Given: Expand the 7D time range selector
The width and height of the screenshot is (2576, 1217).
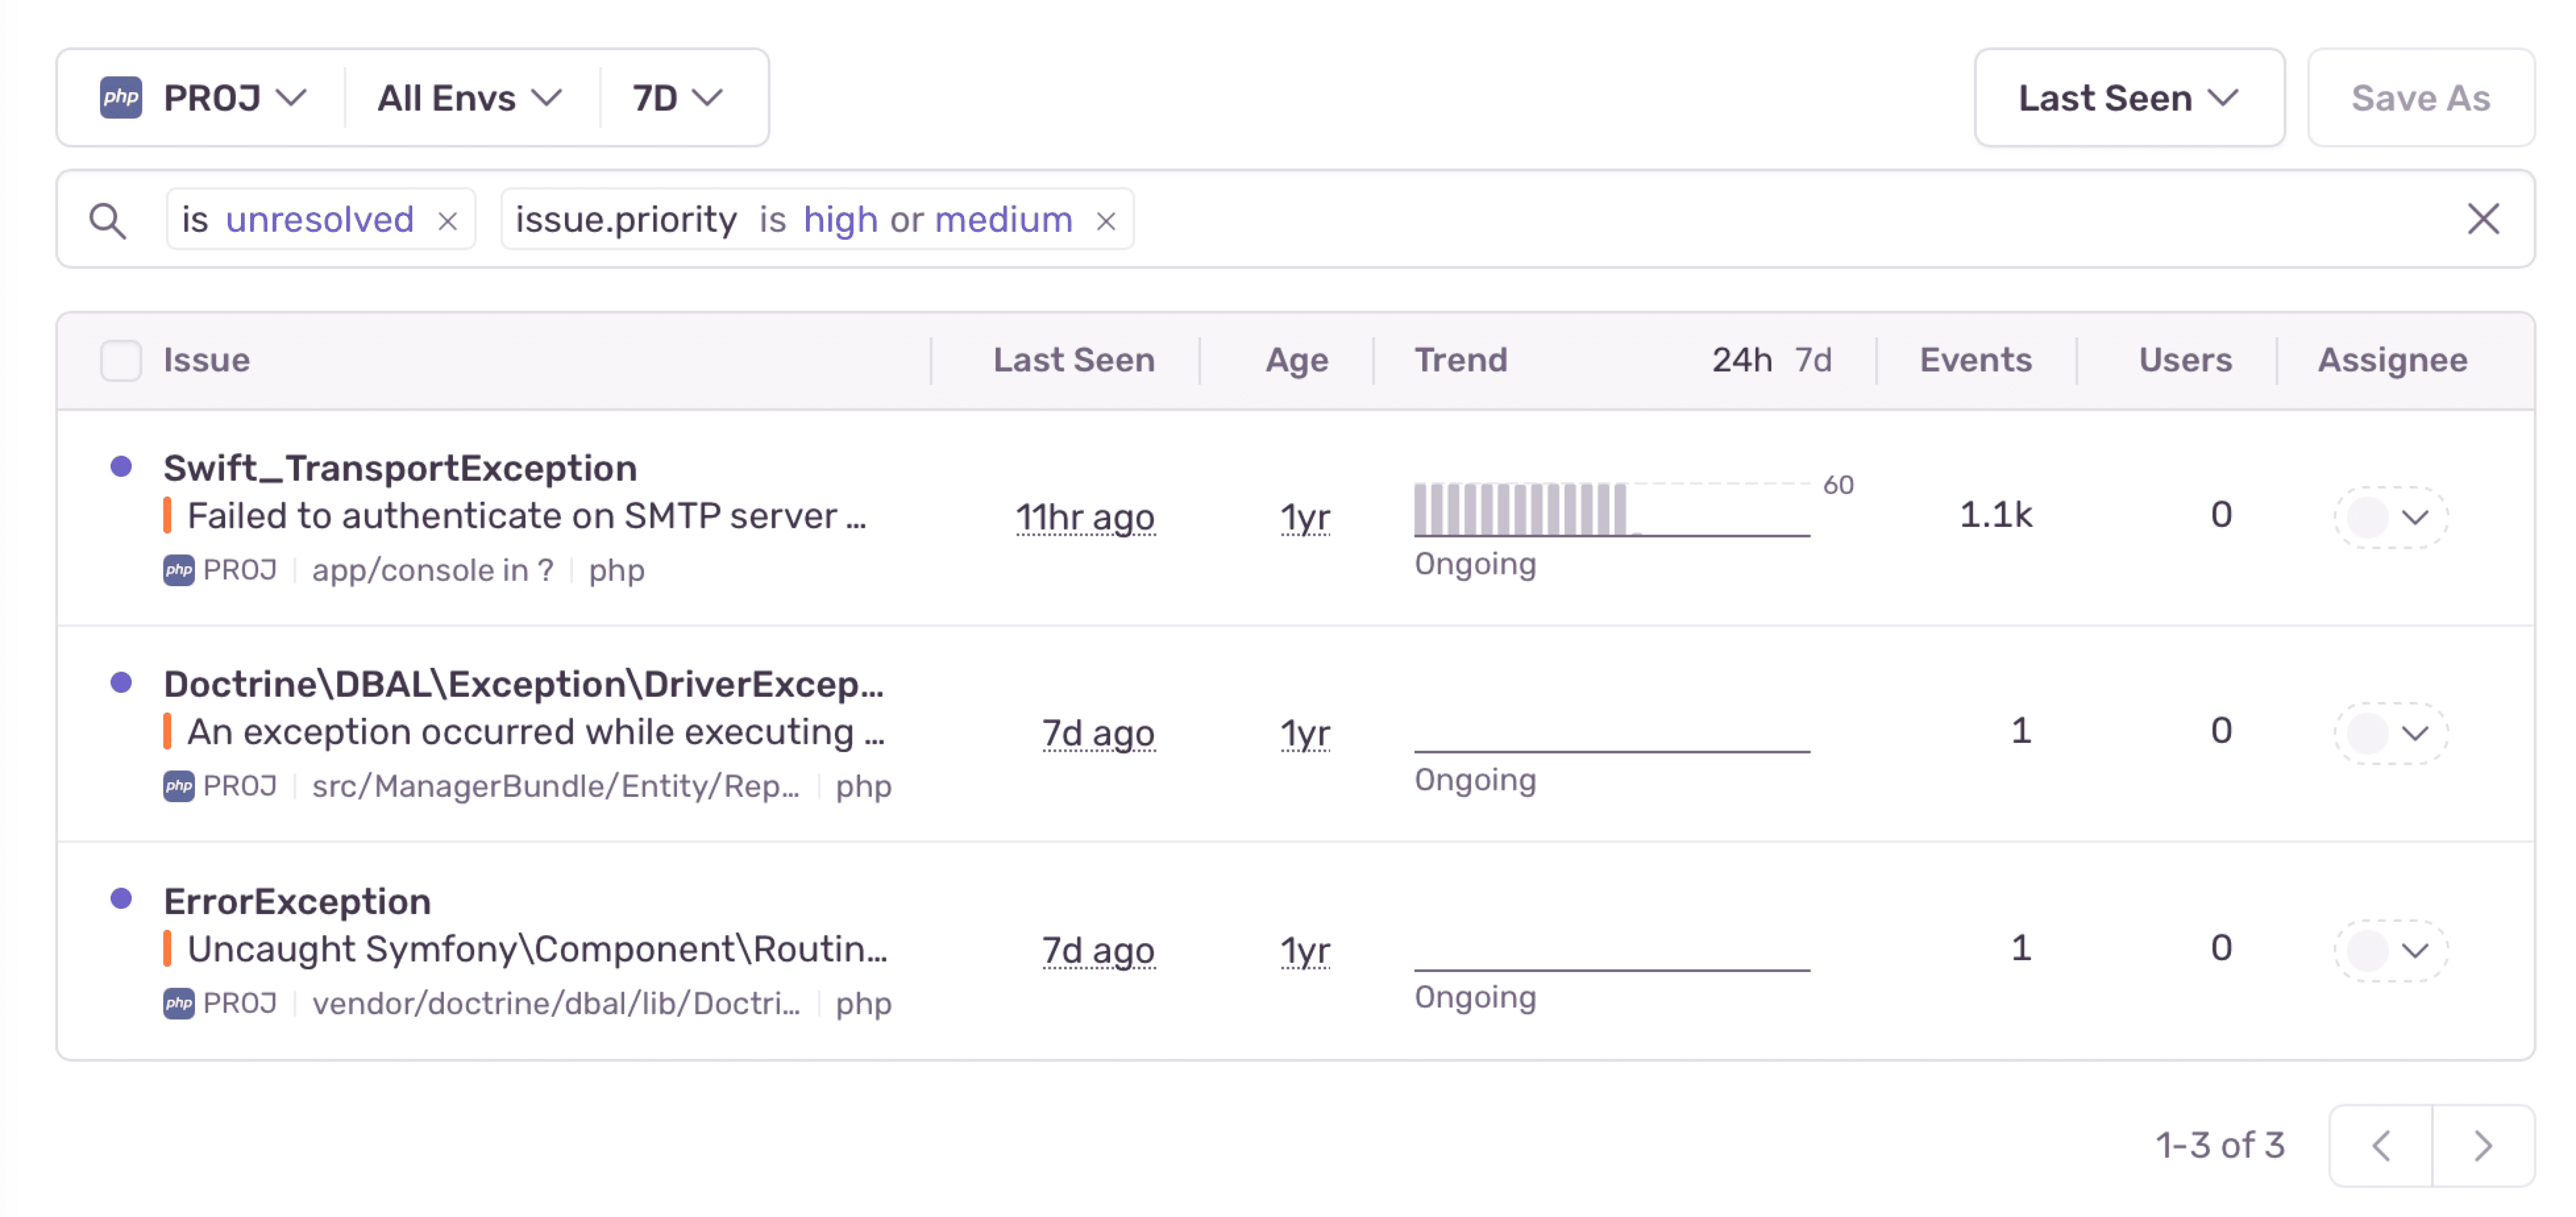Looking at the screenshot, I should [677, 98].
